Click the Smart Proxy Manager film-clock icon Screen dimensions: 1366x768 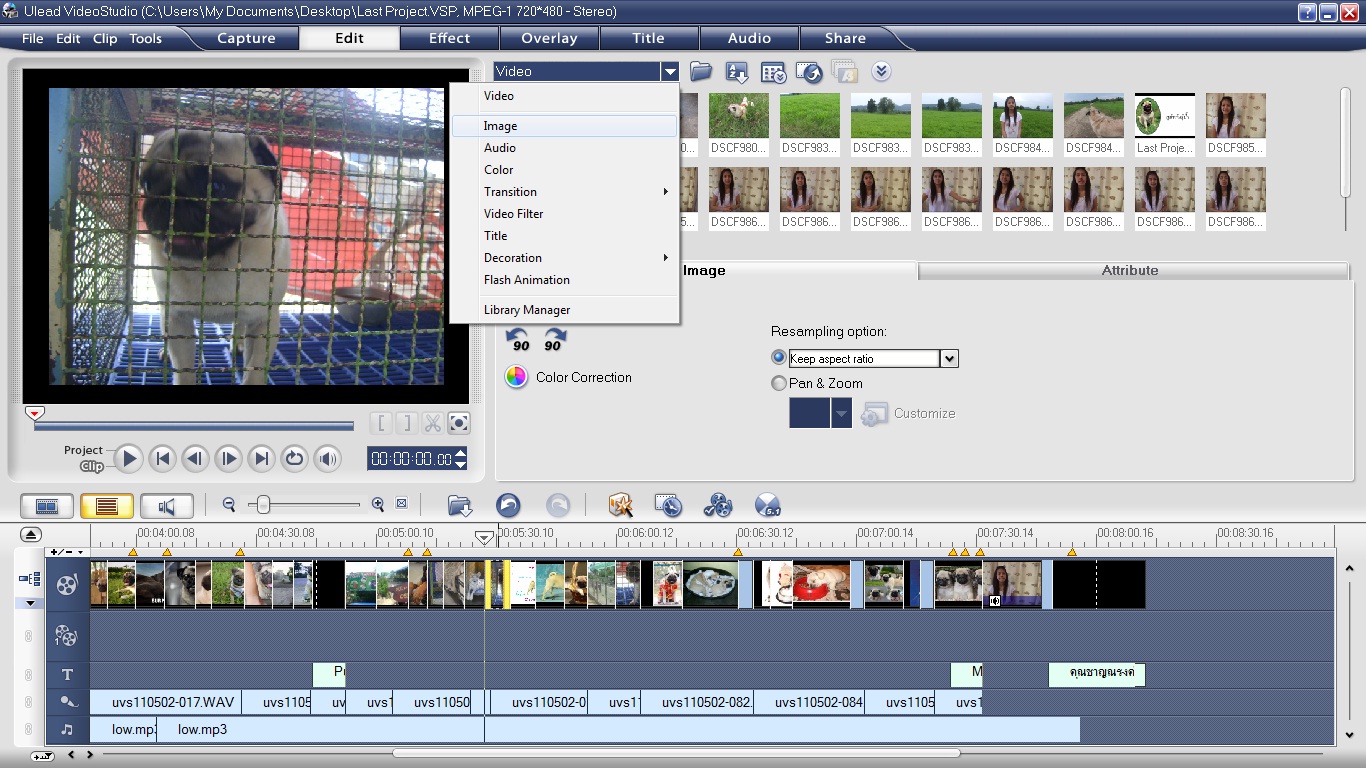point(668,505)
